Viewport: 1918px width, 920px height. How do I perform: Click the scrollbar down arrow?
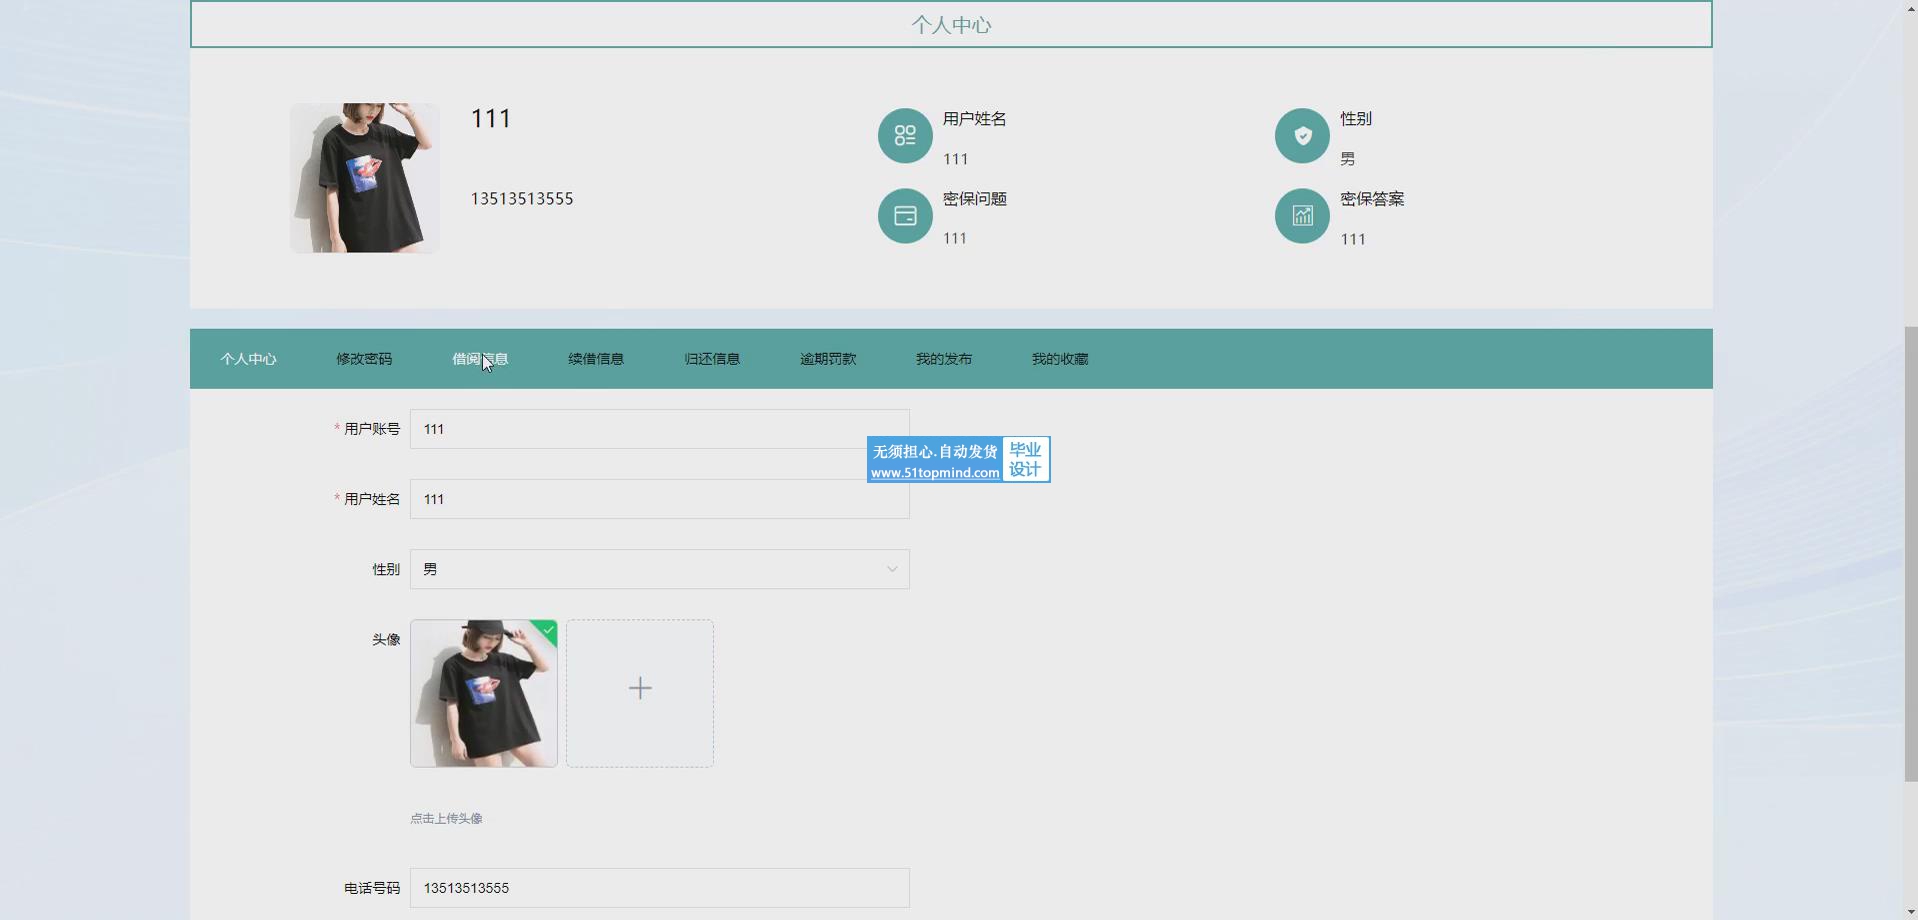coord(1910,911)
